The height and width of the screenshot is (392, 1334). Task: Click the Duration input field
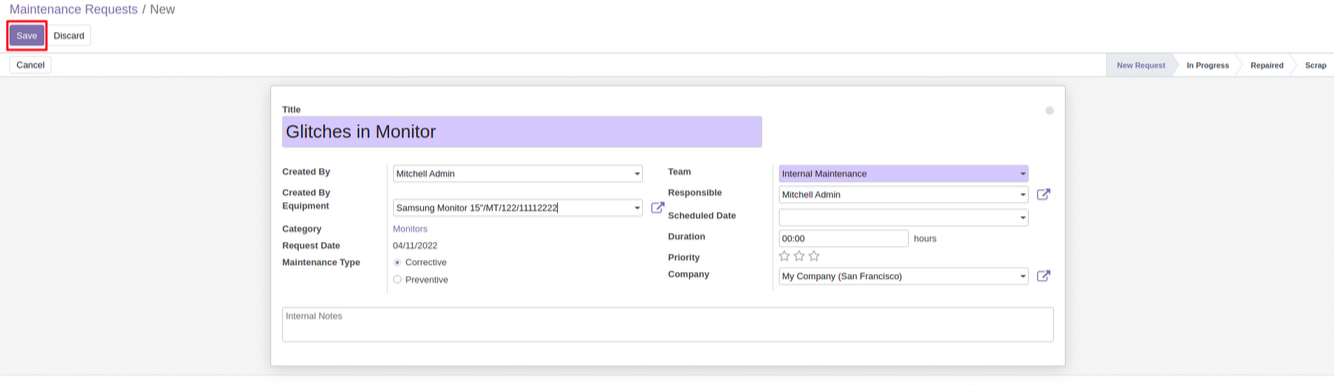tap(844, 239)
